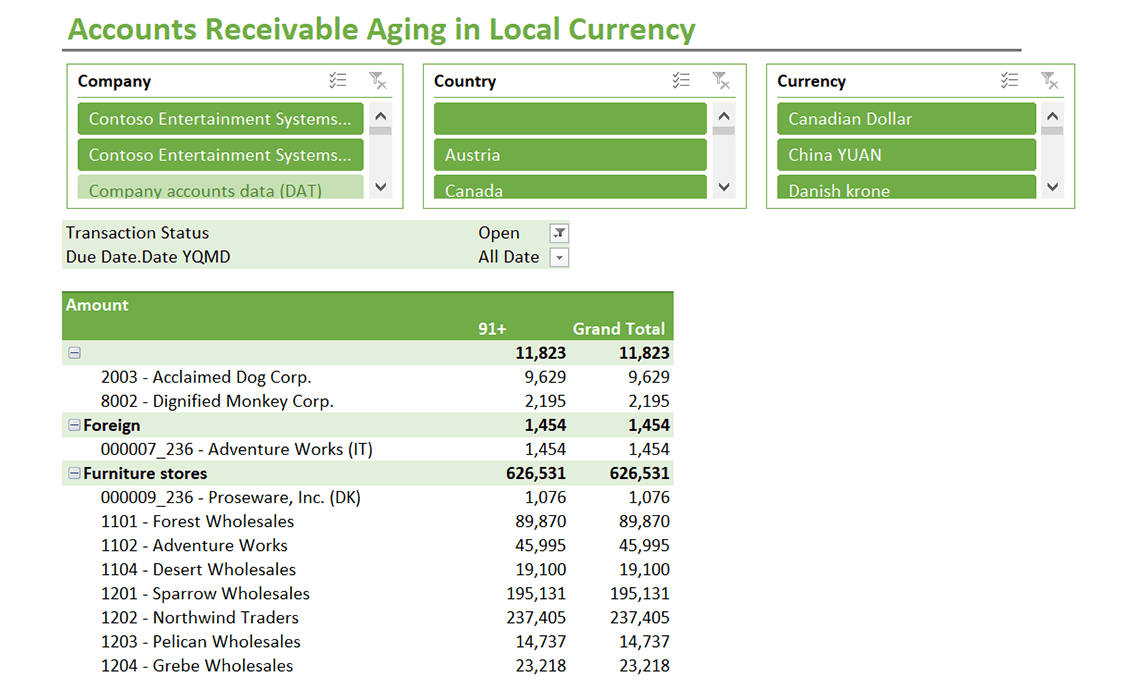Clear filter on Currency slicer
Viewport: 1140px width, 687px height.
(1049, 81)
